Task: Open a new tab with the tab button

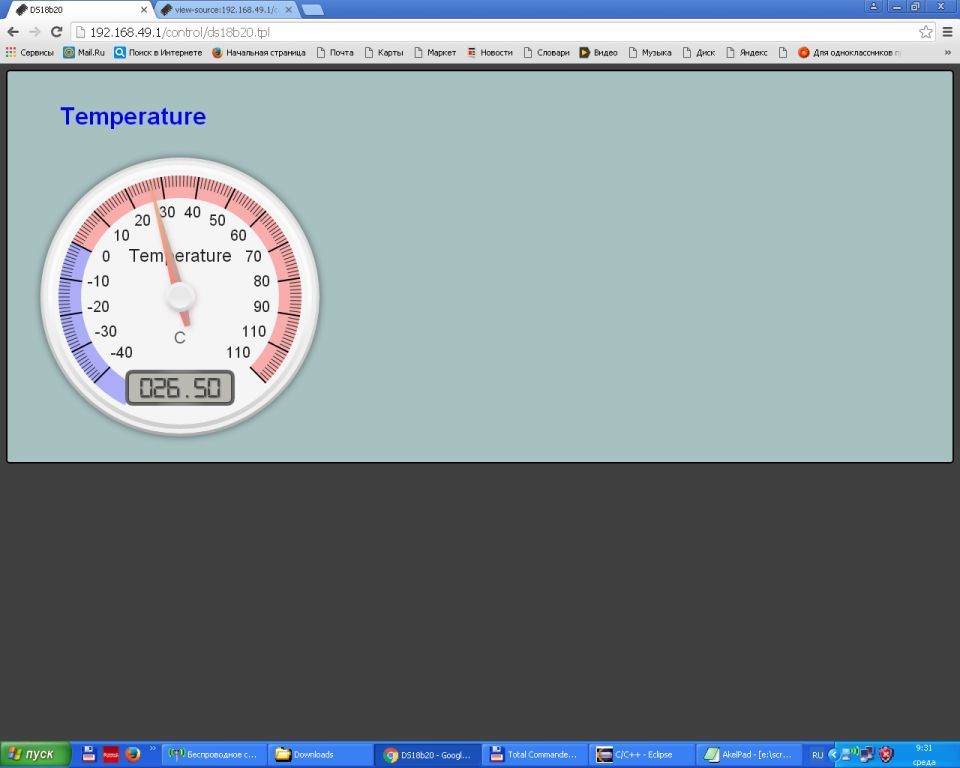Action: [x=312, y=10]
